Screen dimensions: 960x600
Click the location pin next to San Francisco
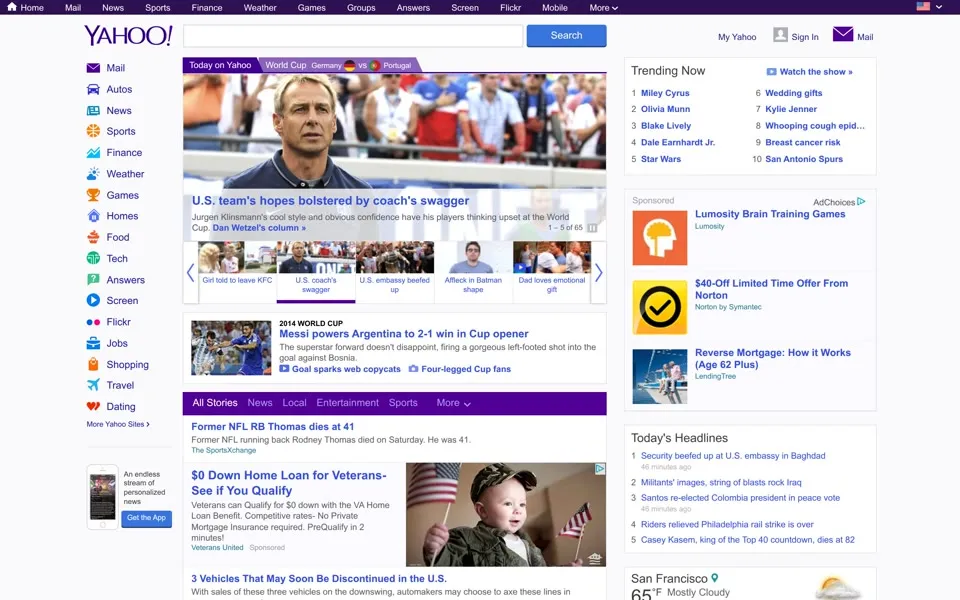[x=714, y=578]
